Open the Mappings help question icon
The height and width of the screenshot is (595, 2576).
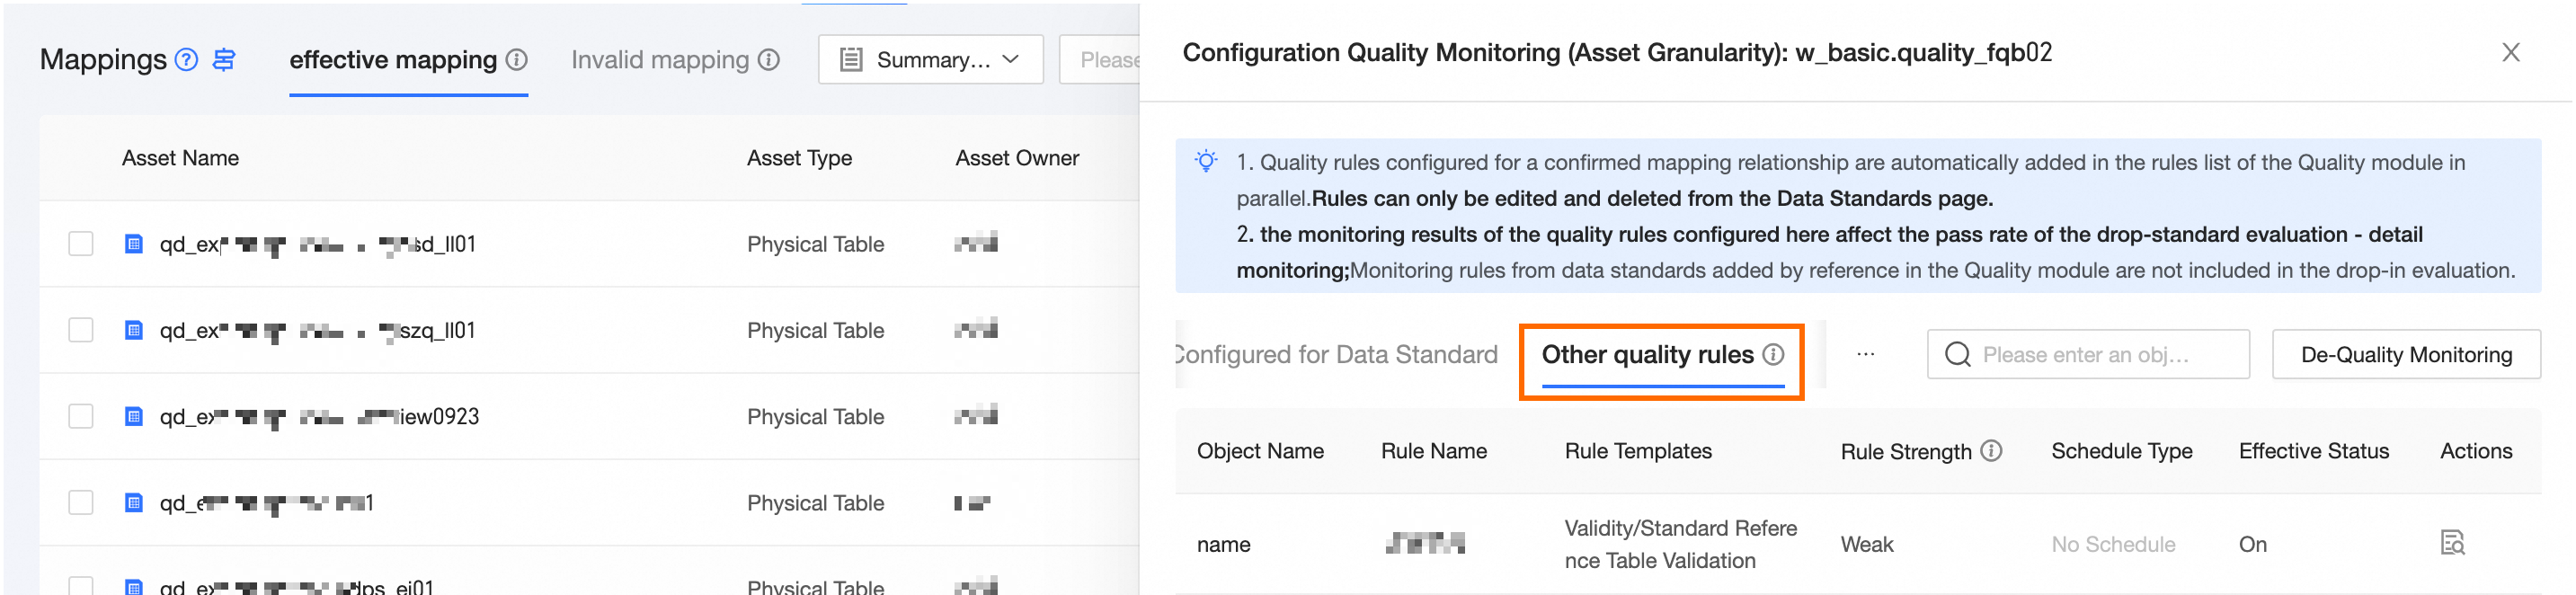[186, 60]
